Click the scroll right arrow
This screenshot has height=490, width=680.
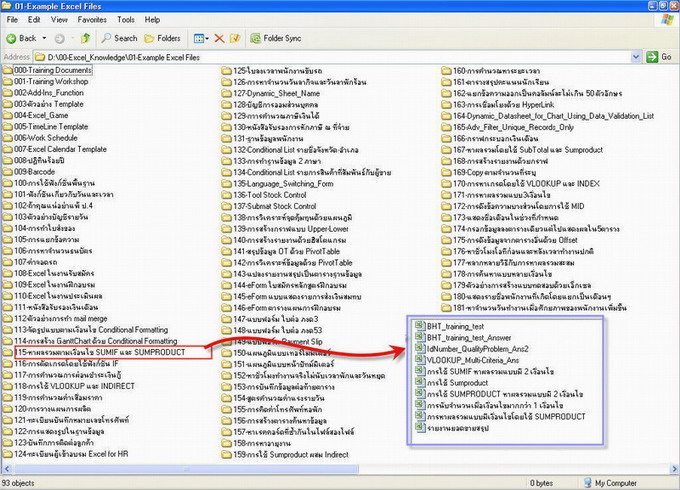(674, 469)
